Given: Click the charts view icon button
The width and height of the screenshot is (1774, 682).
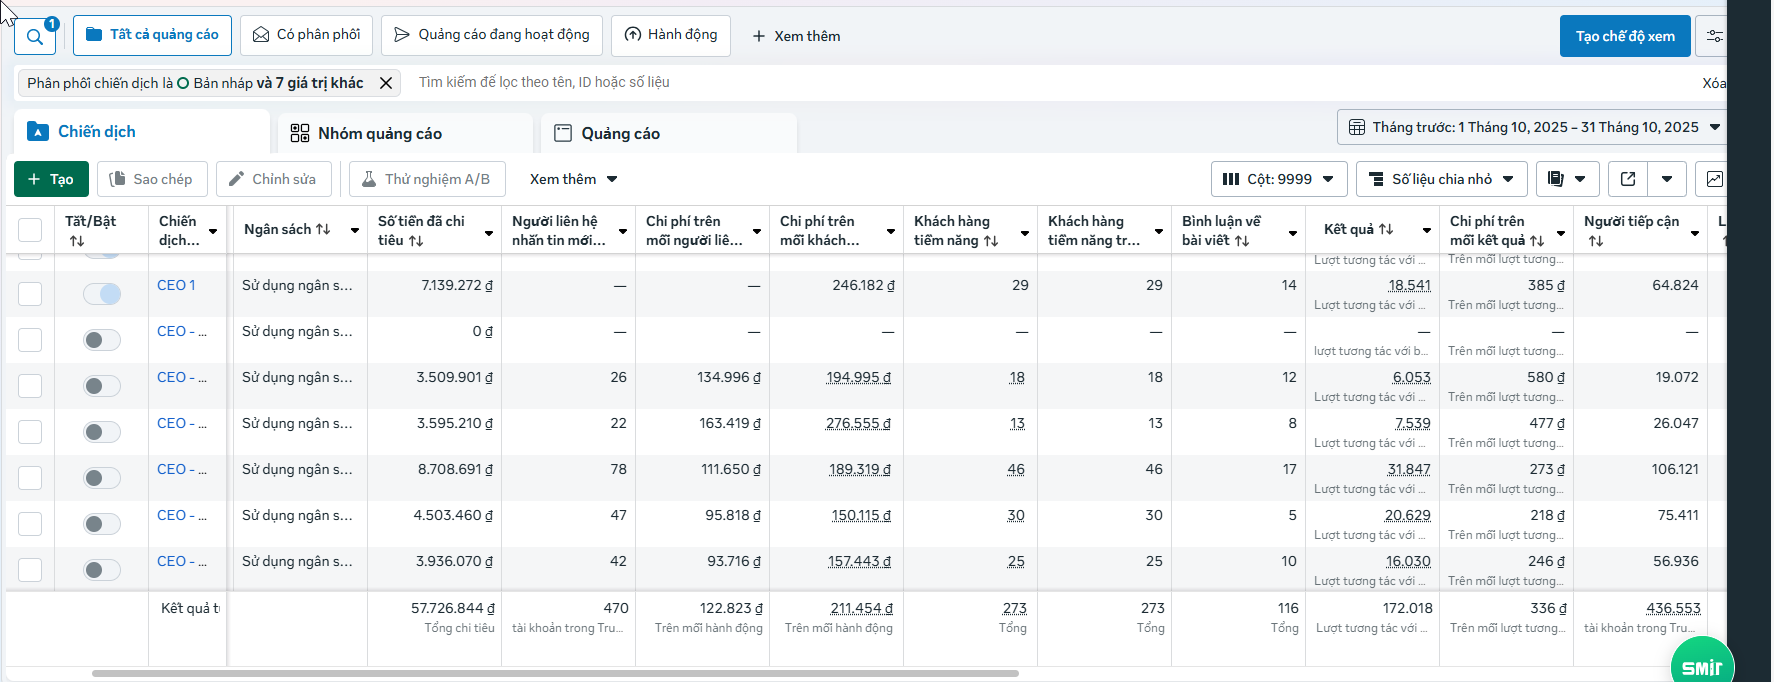Looking at the screenshot, I should 1714,179.
